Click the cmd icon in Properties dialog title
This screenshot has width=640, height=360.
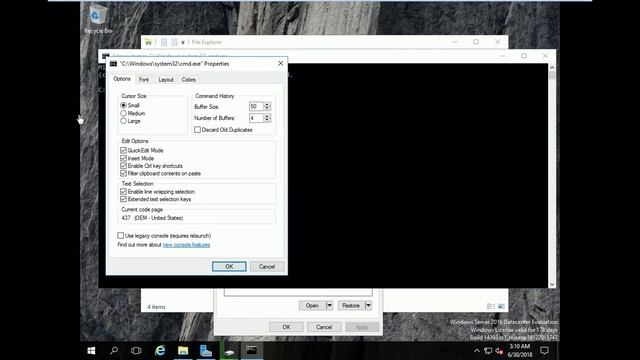[x=113, y=64]
